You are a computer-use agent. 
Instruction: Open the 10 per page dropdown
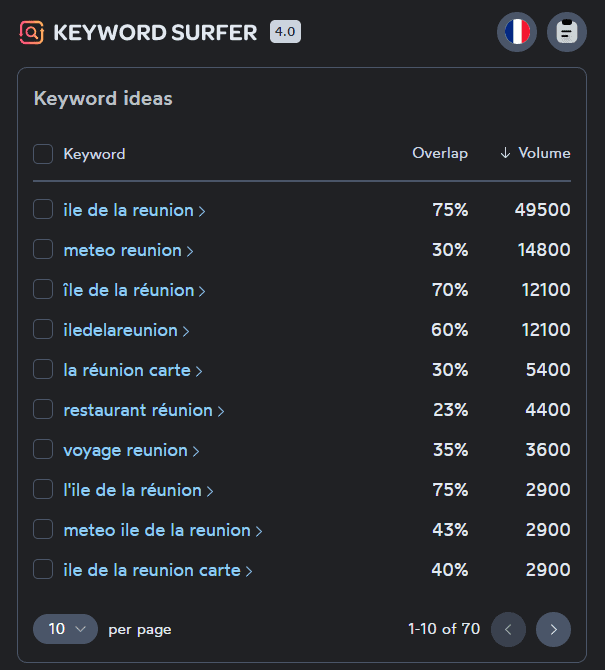(65, 629)
